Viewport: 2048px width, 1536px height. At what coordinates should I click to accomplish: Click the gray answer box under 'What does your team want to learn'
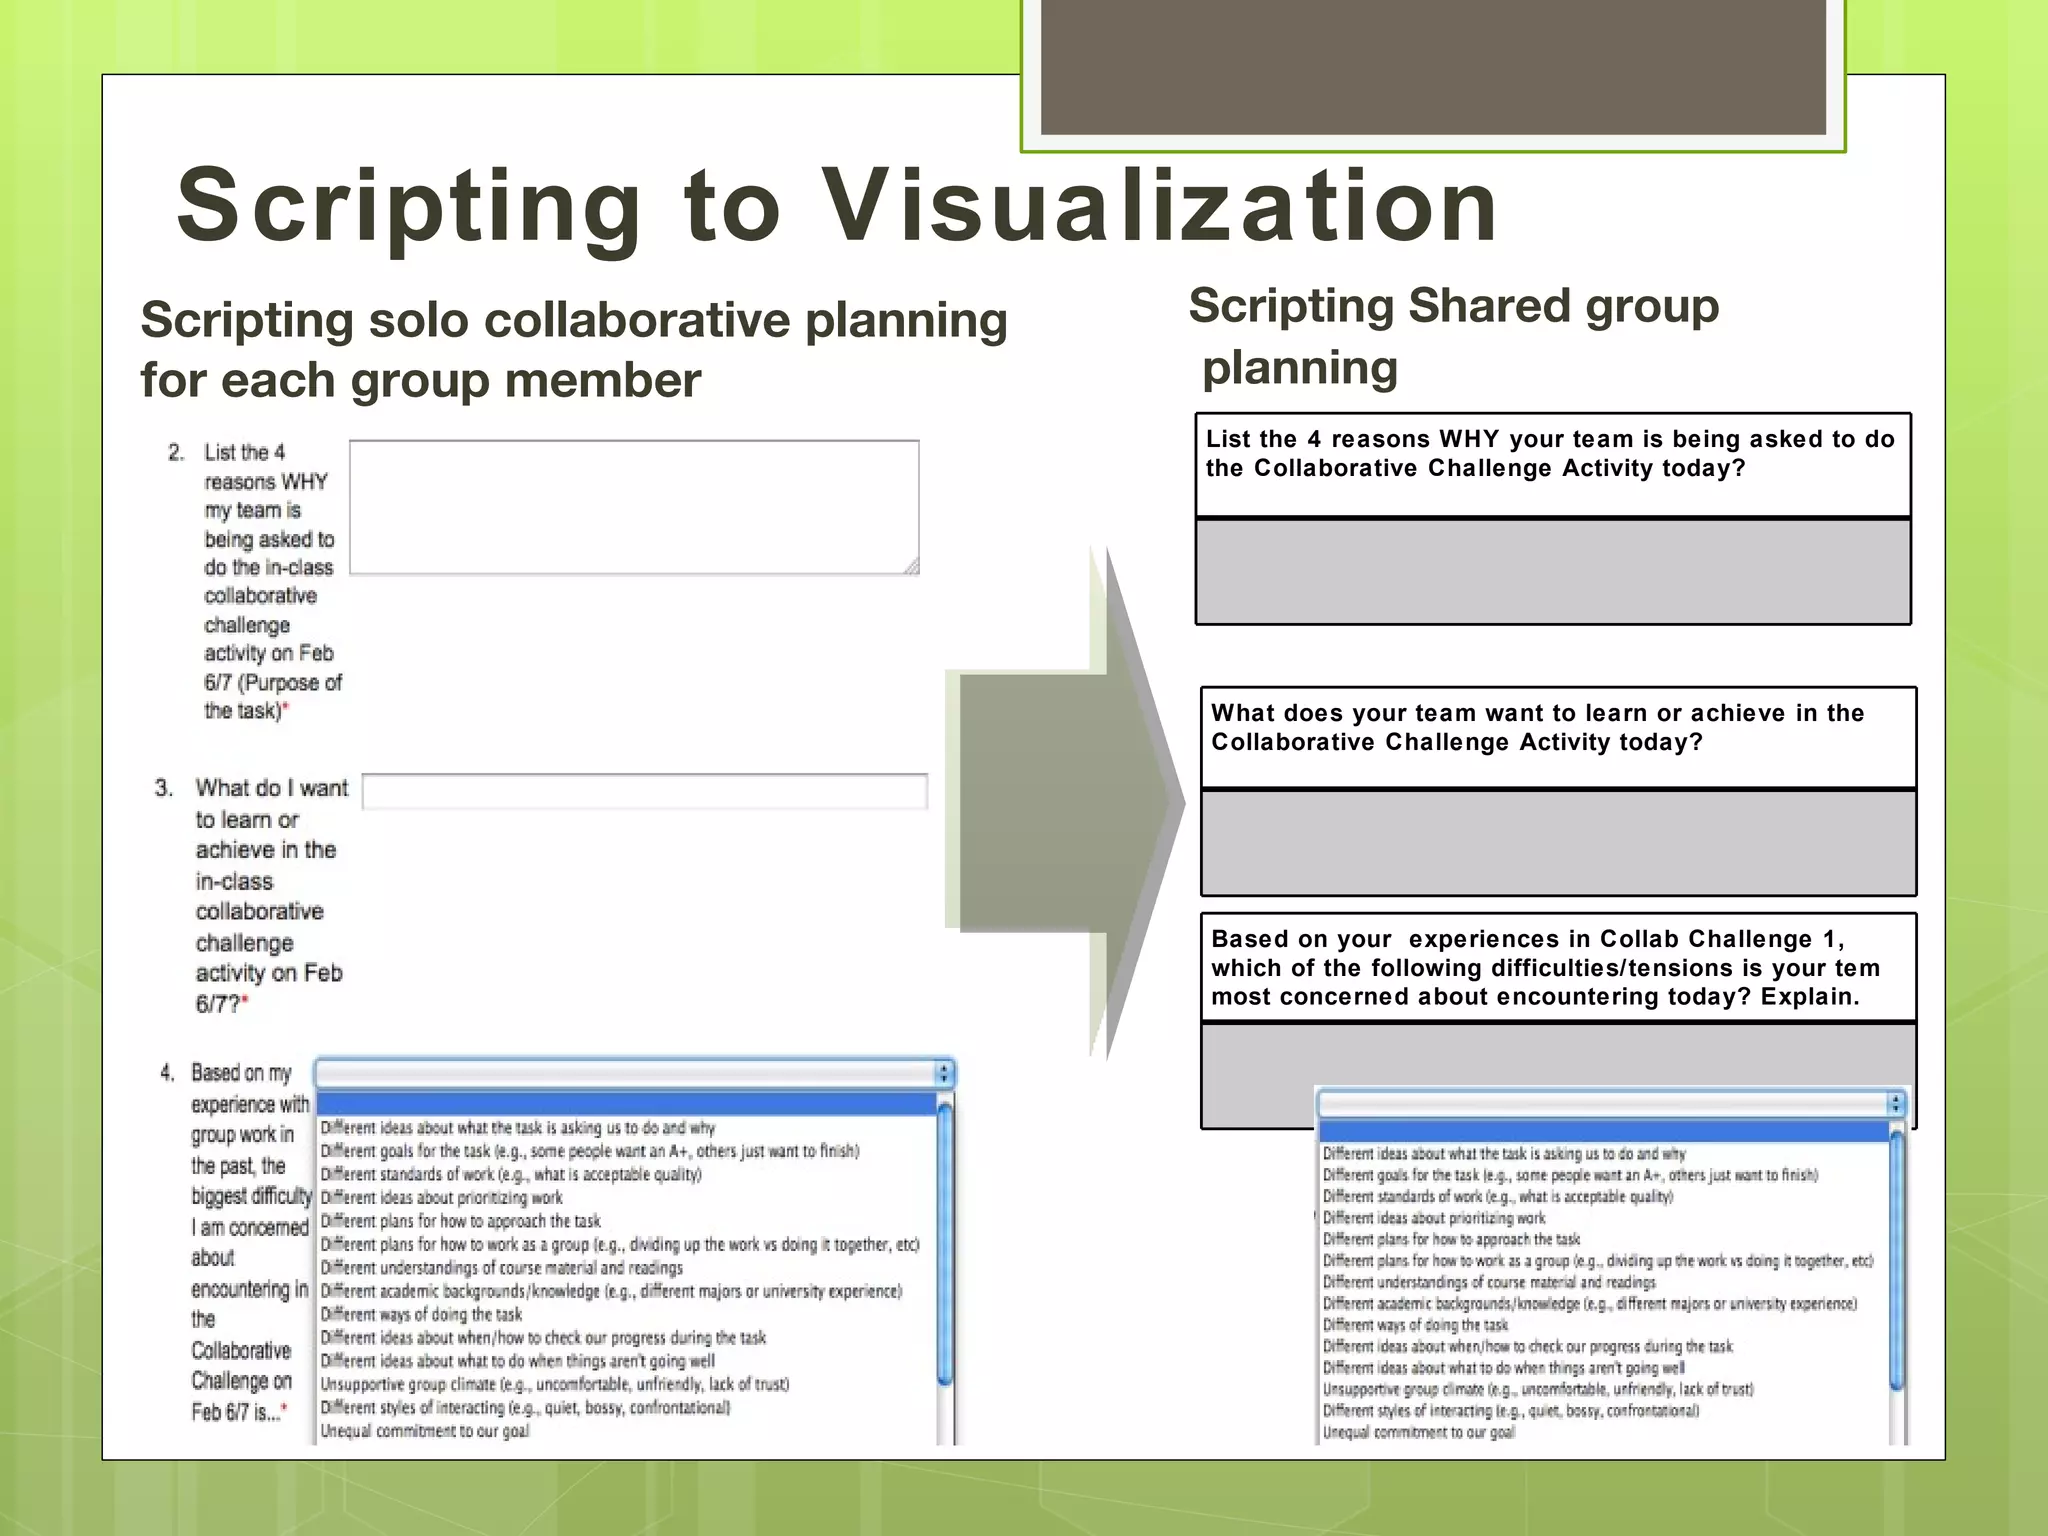point(1558,843)
